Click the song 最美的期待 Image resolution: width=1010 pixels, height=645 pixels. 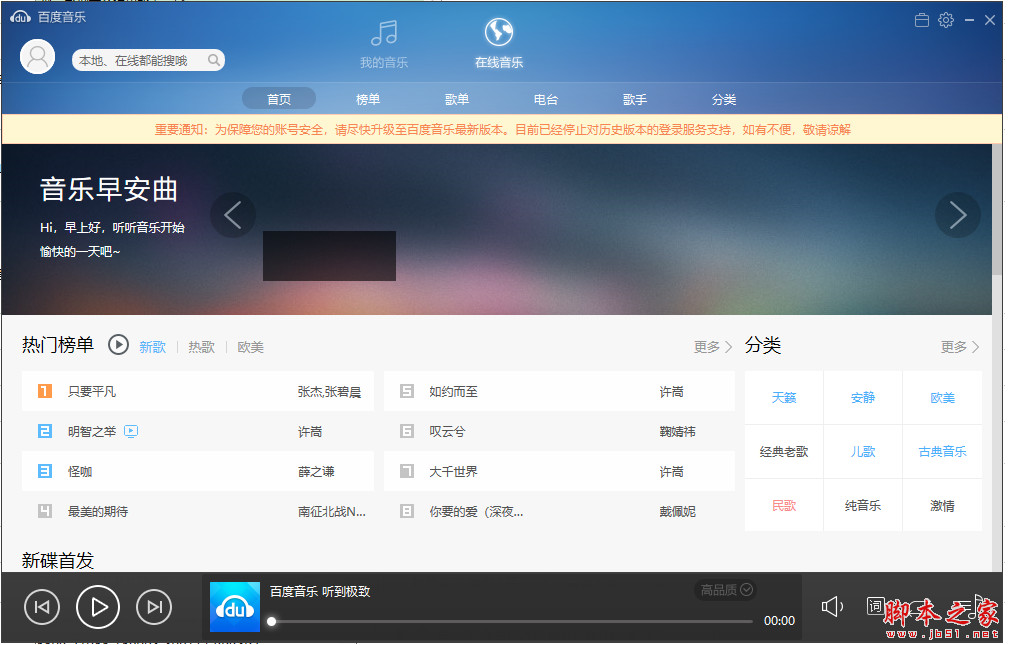[x=98, y=512]
